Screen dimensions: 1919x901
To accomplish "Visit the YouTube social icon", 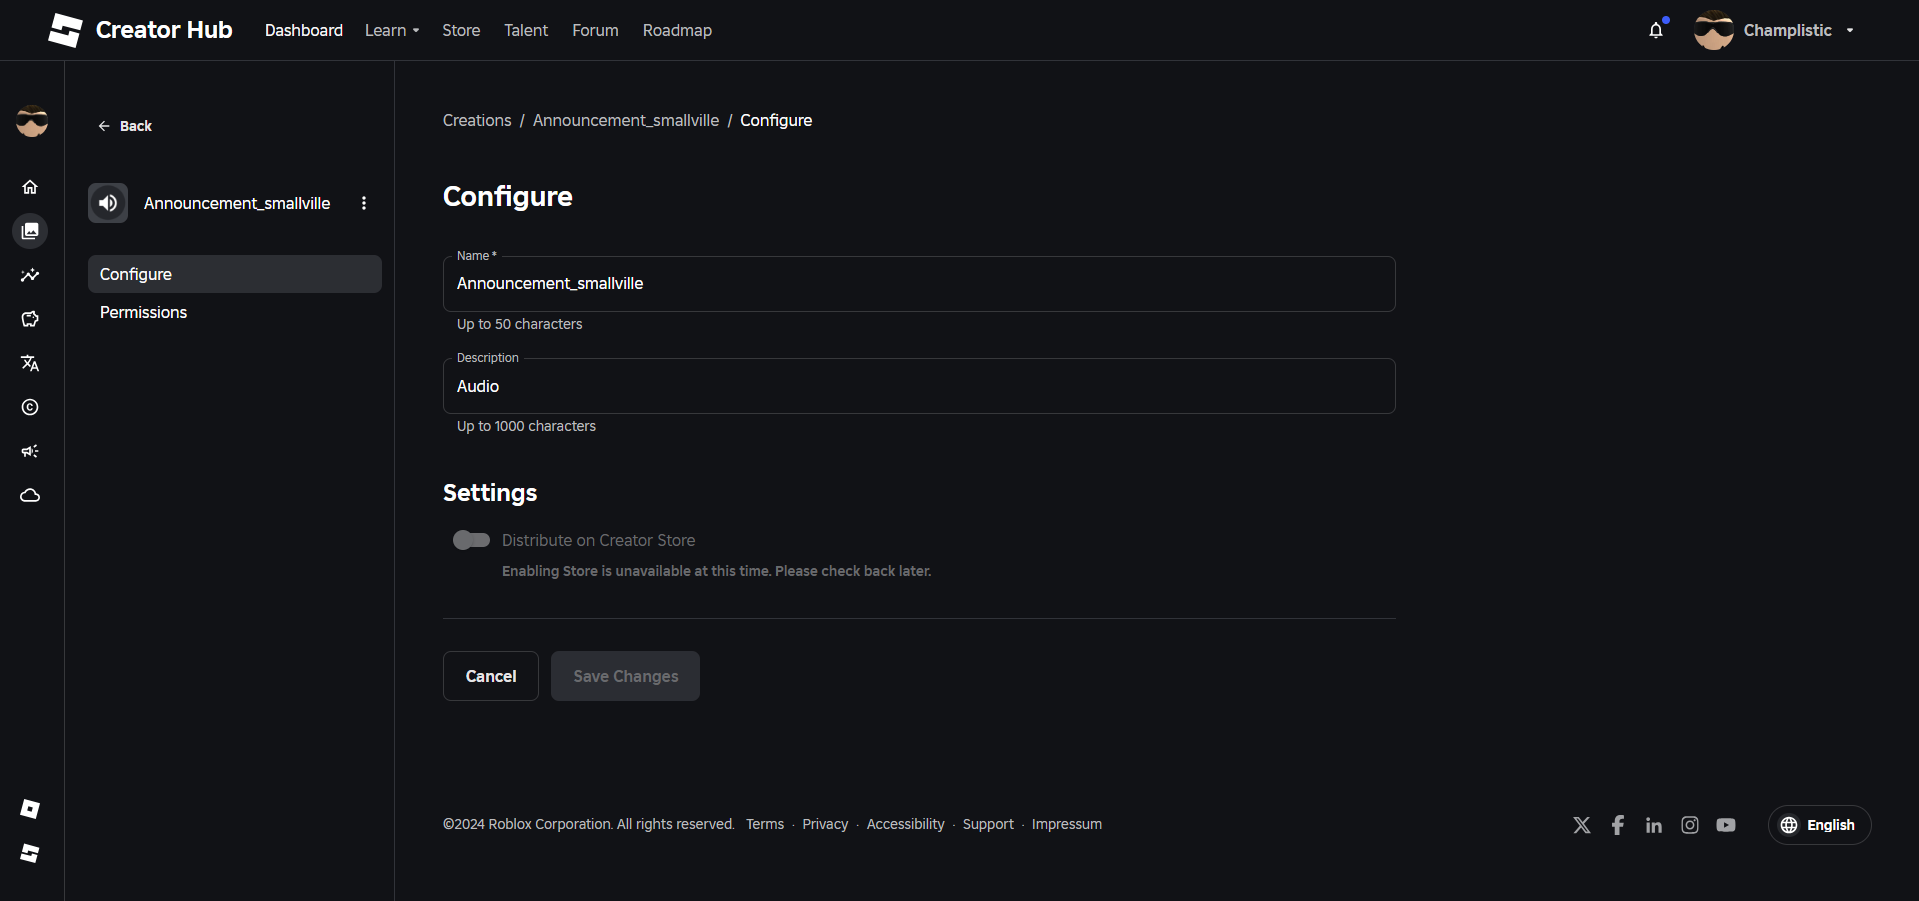I will 1726,825.
